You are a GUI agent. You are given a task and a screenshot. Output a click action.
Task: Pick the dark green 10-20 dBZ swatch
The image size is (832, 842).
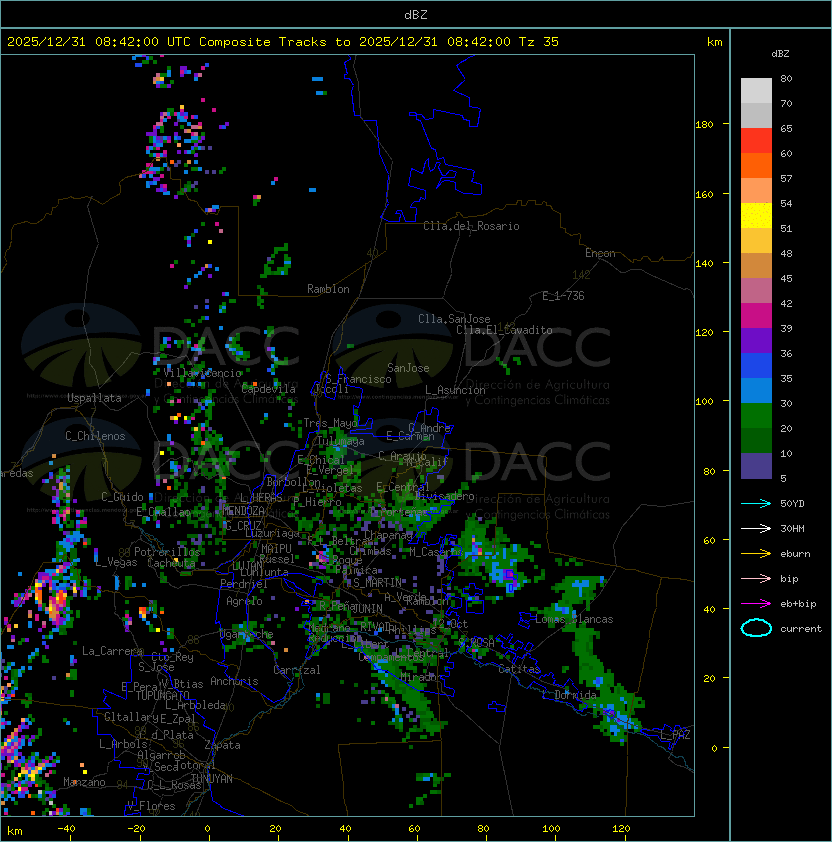(756, 440)
